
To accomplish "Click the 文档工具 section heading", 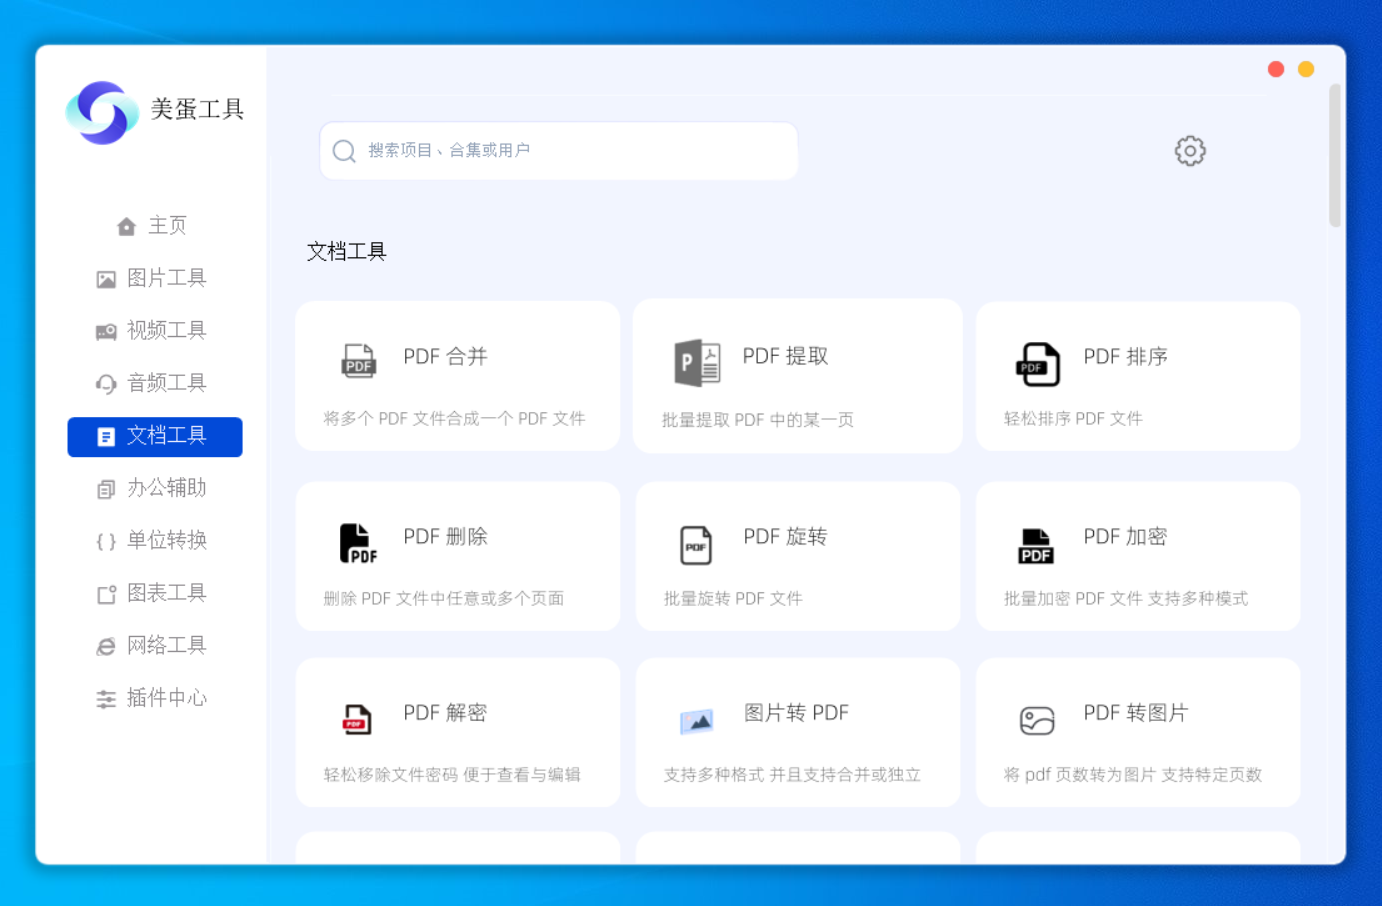I will pos(346,252).
